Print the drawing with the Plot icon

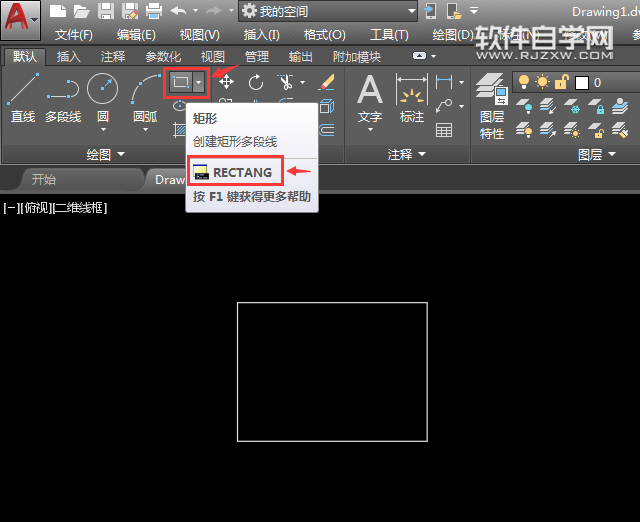coord(154,11)
